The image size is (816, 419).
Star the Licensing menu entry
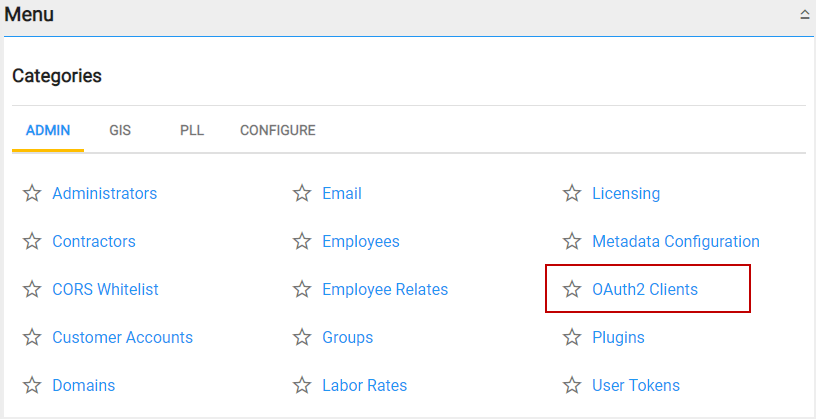(x=572, y=193)
